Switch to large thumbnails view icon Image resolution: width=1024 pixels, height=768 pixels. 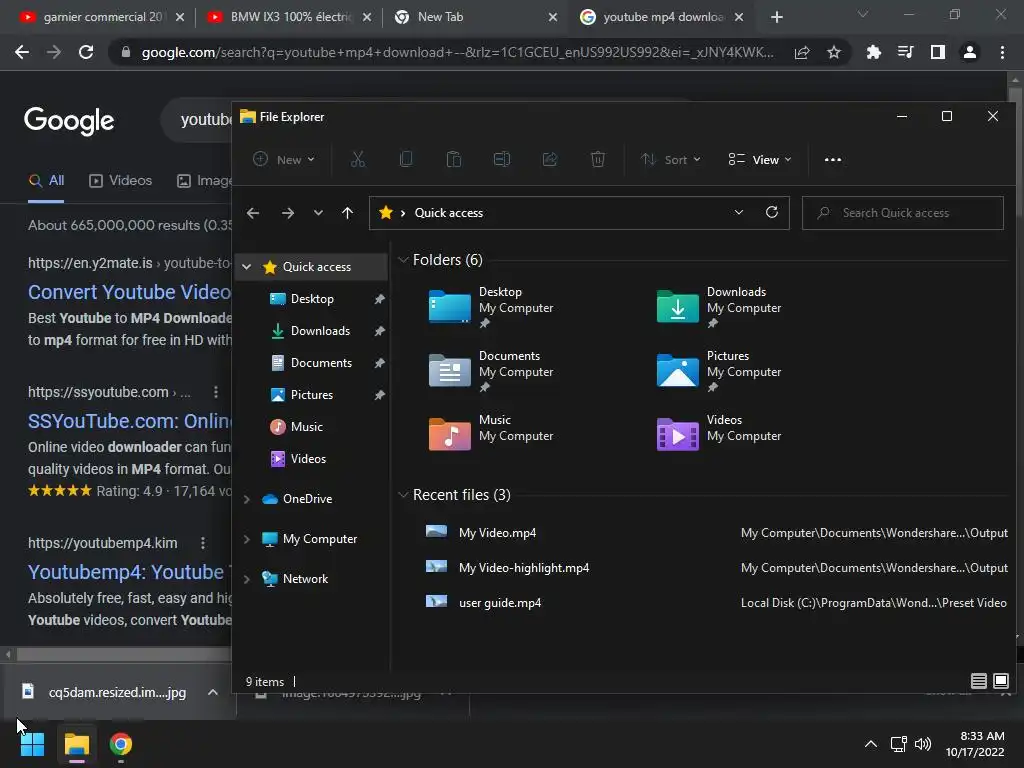point(1000,681)
